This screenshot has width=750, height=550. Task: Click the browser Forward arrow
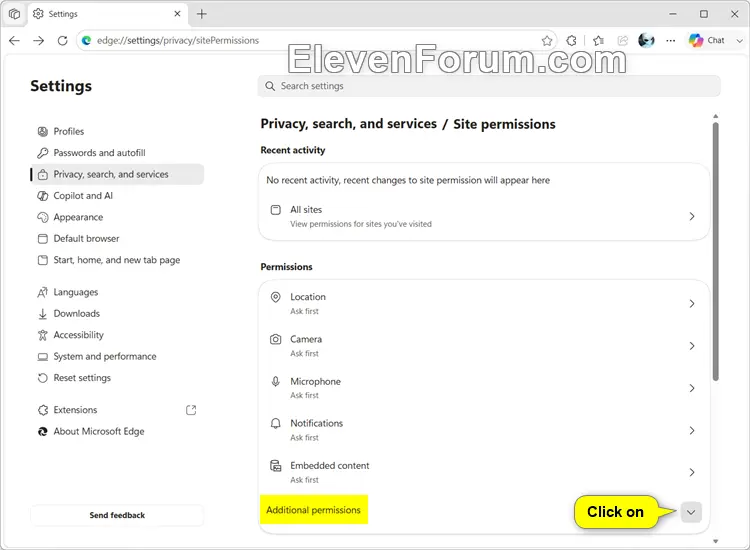pos(39,41)
